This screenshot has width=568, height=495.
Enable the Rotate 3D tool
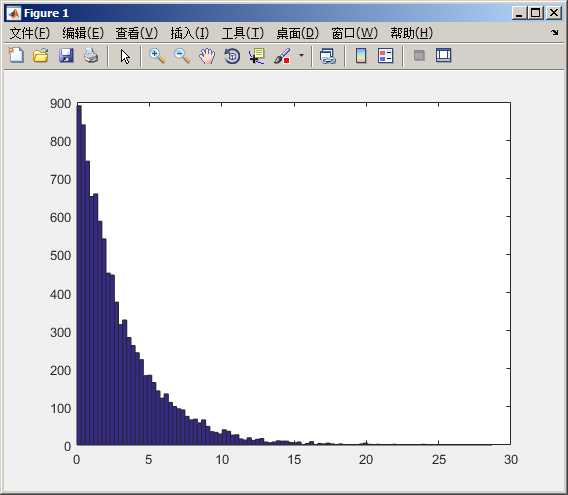[x=232, y=56]
